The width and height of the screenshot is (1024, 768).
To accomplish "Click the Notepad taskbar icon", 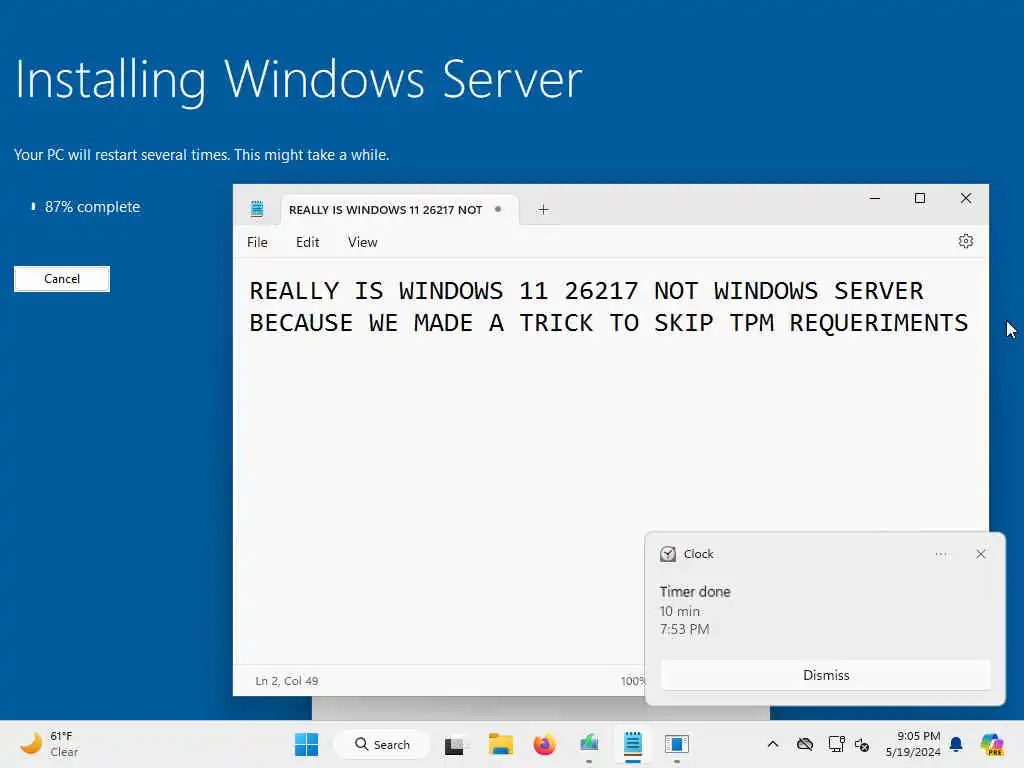I will point(632,743).
